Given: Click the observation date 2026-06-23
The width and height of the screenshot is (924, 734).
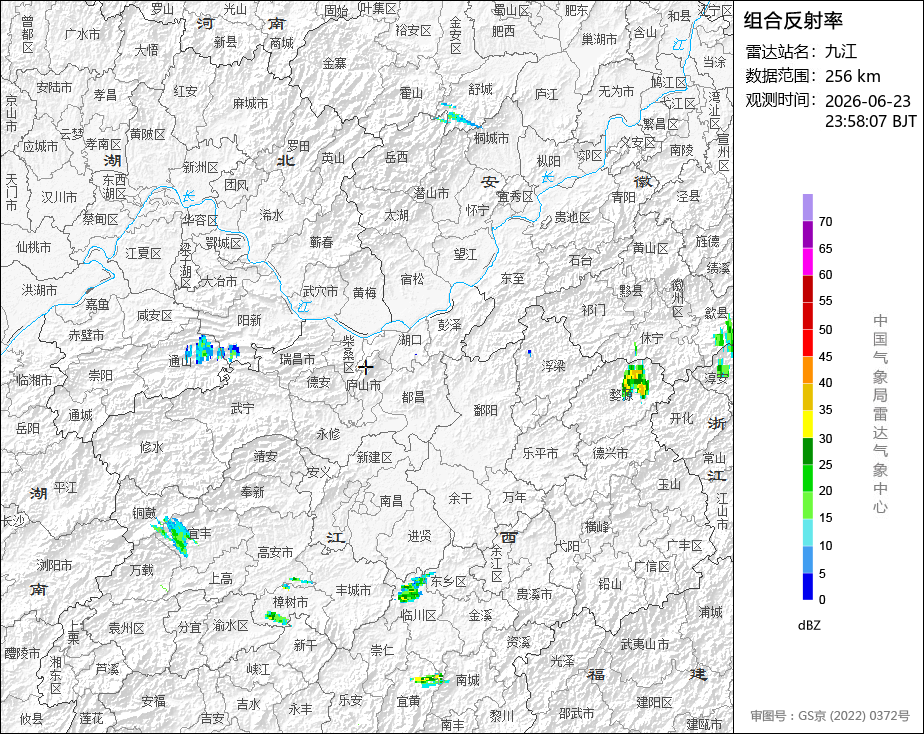Looking at the screenshot, I should pos(867,101).
